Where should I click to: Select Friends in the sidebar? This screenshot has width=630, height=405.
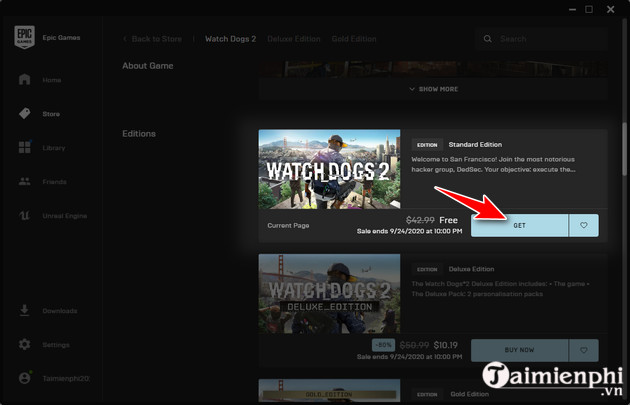[x=54, y=182]
